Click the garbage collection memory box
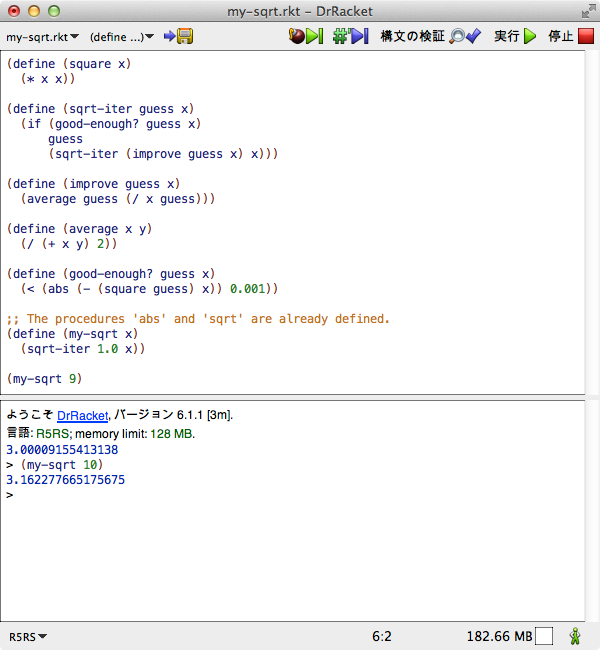Screen dimensions: 600x650 pyautogui.click(x=544, y=636)
